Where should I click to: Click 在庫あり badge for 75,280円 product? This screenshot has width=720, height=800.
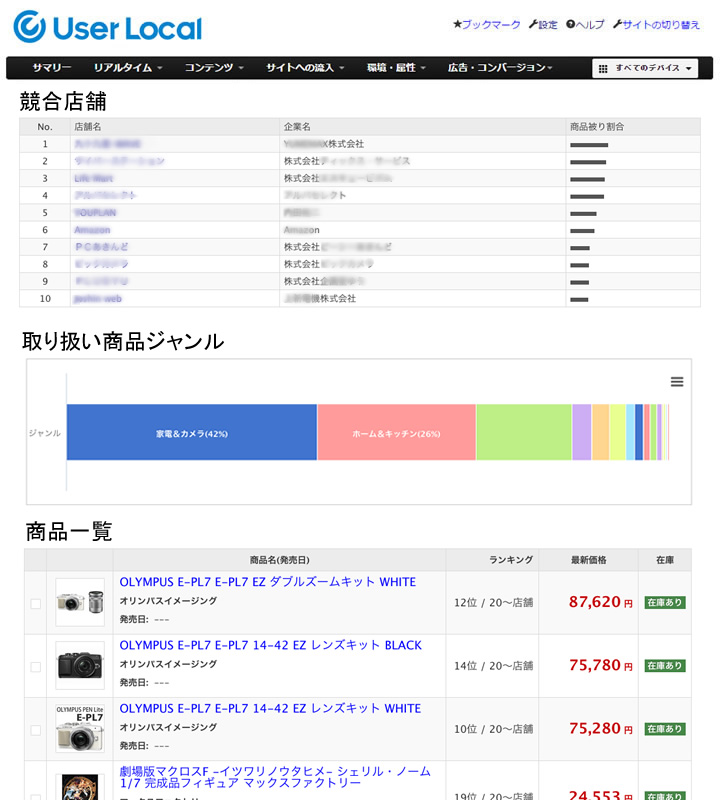(x=665, y=729)
